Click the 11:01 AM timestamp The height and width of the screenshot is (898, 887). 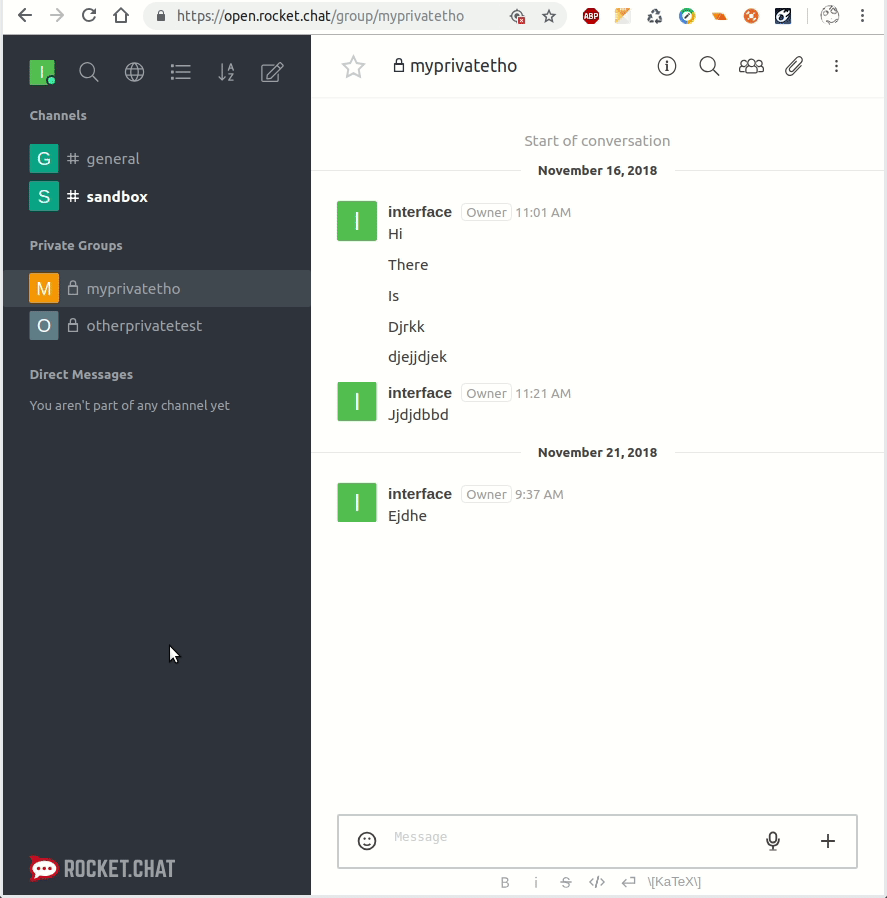[543, 212]
